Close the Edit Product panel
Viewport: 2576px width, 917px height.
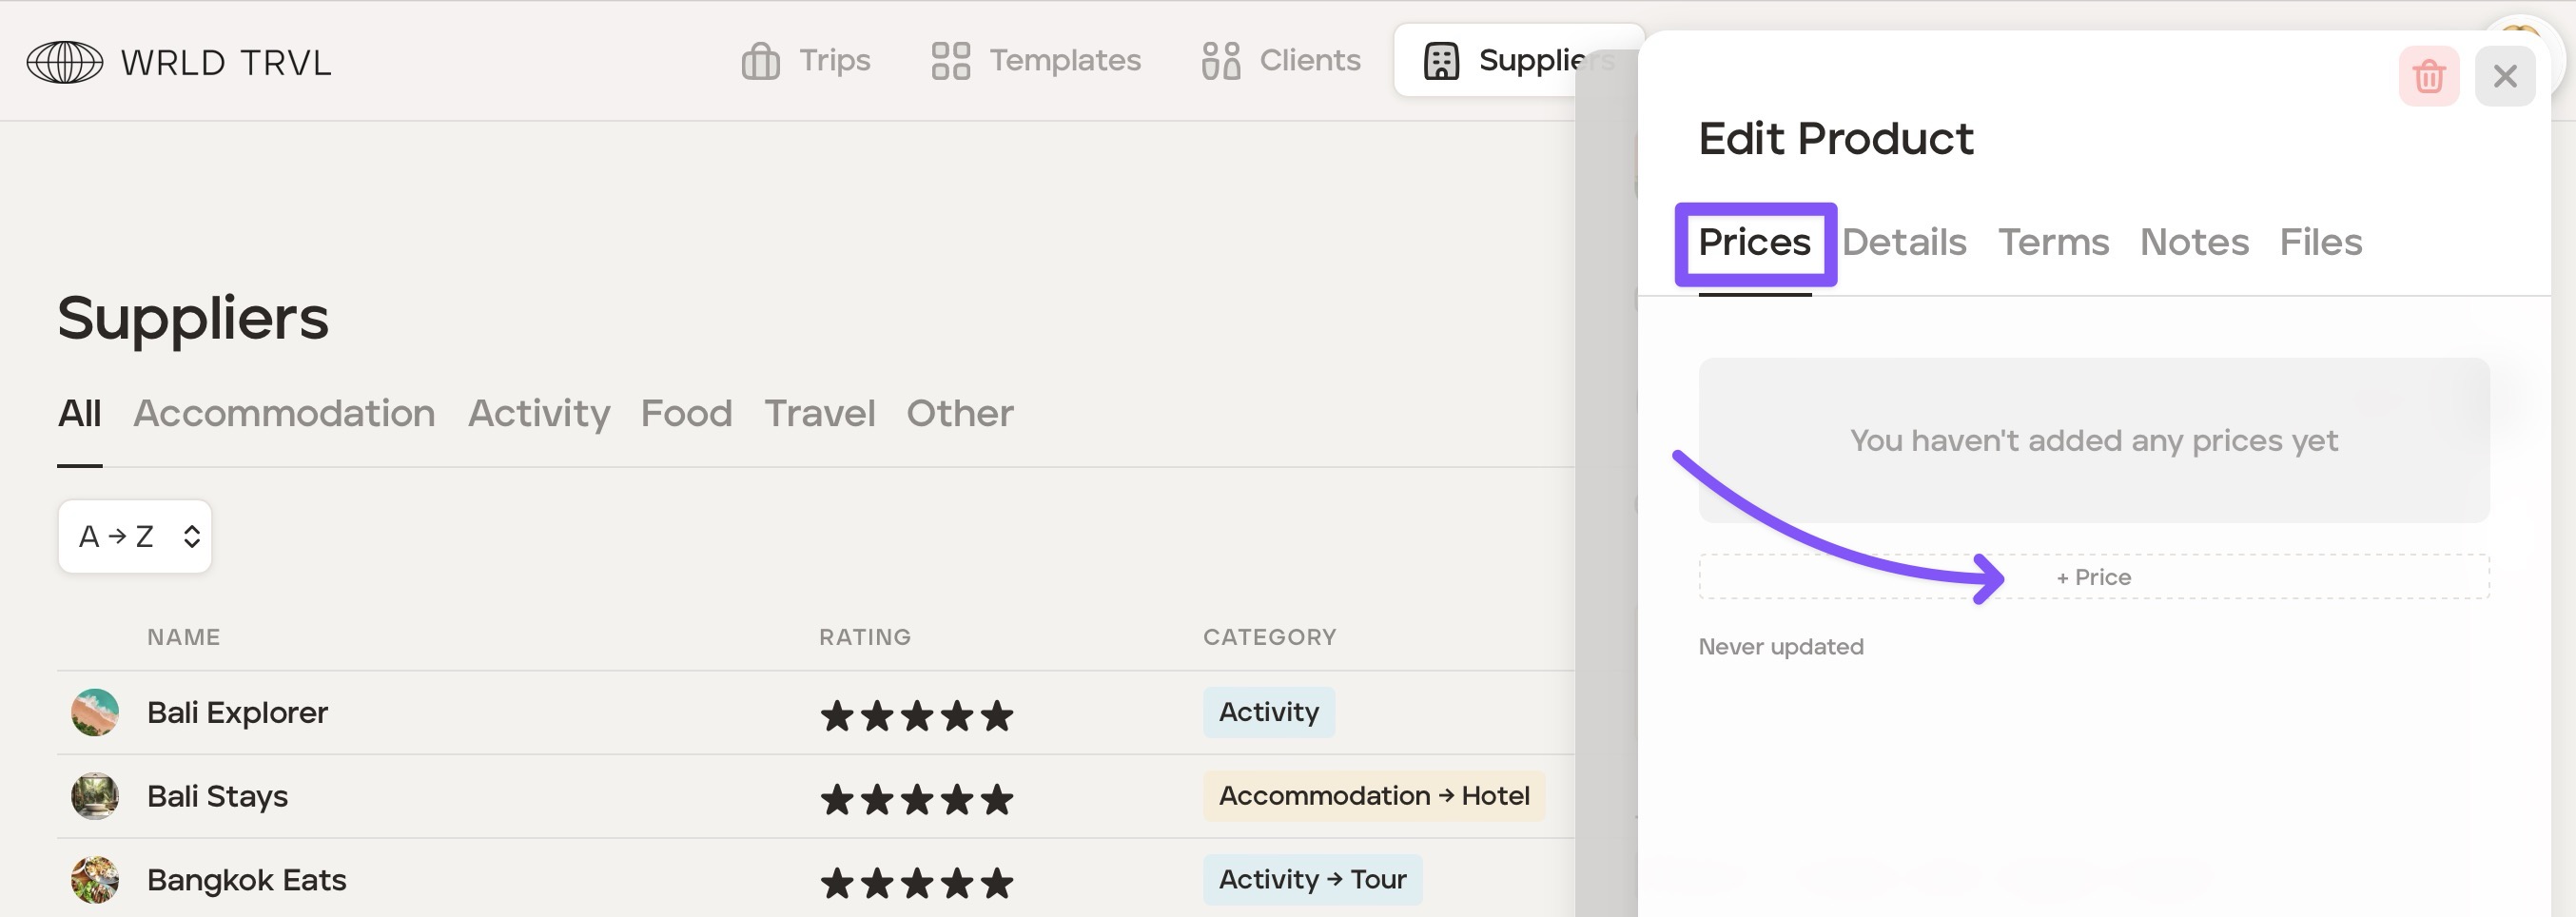[x=2504, y=77]
